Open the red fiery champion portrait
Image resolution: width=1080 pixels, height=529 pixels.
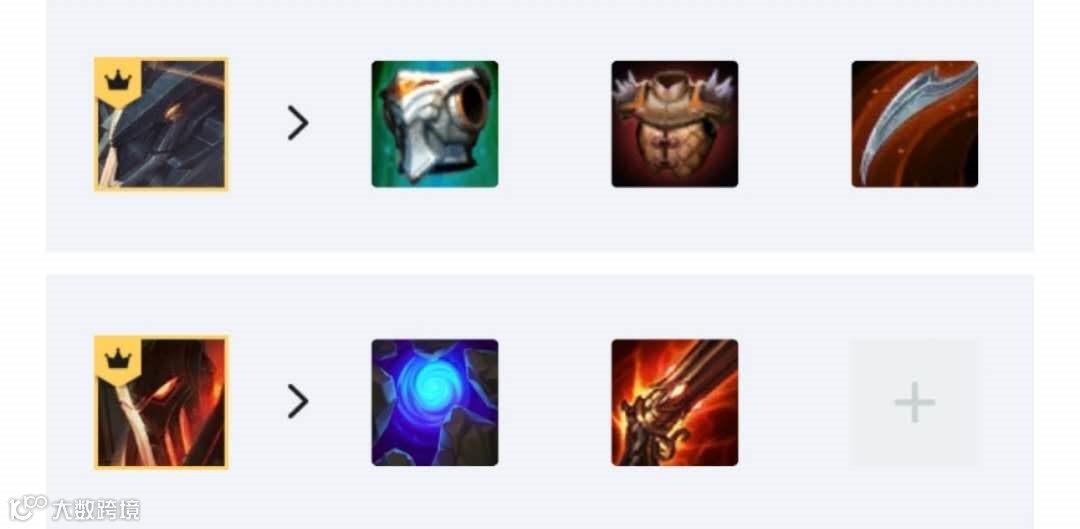161,402
